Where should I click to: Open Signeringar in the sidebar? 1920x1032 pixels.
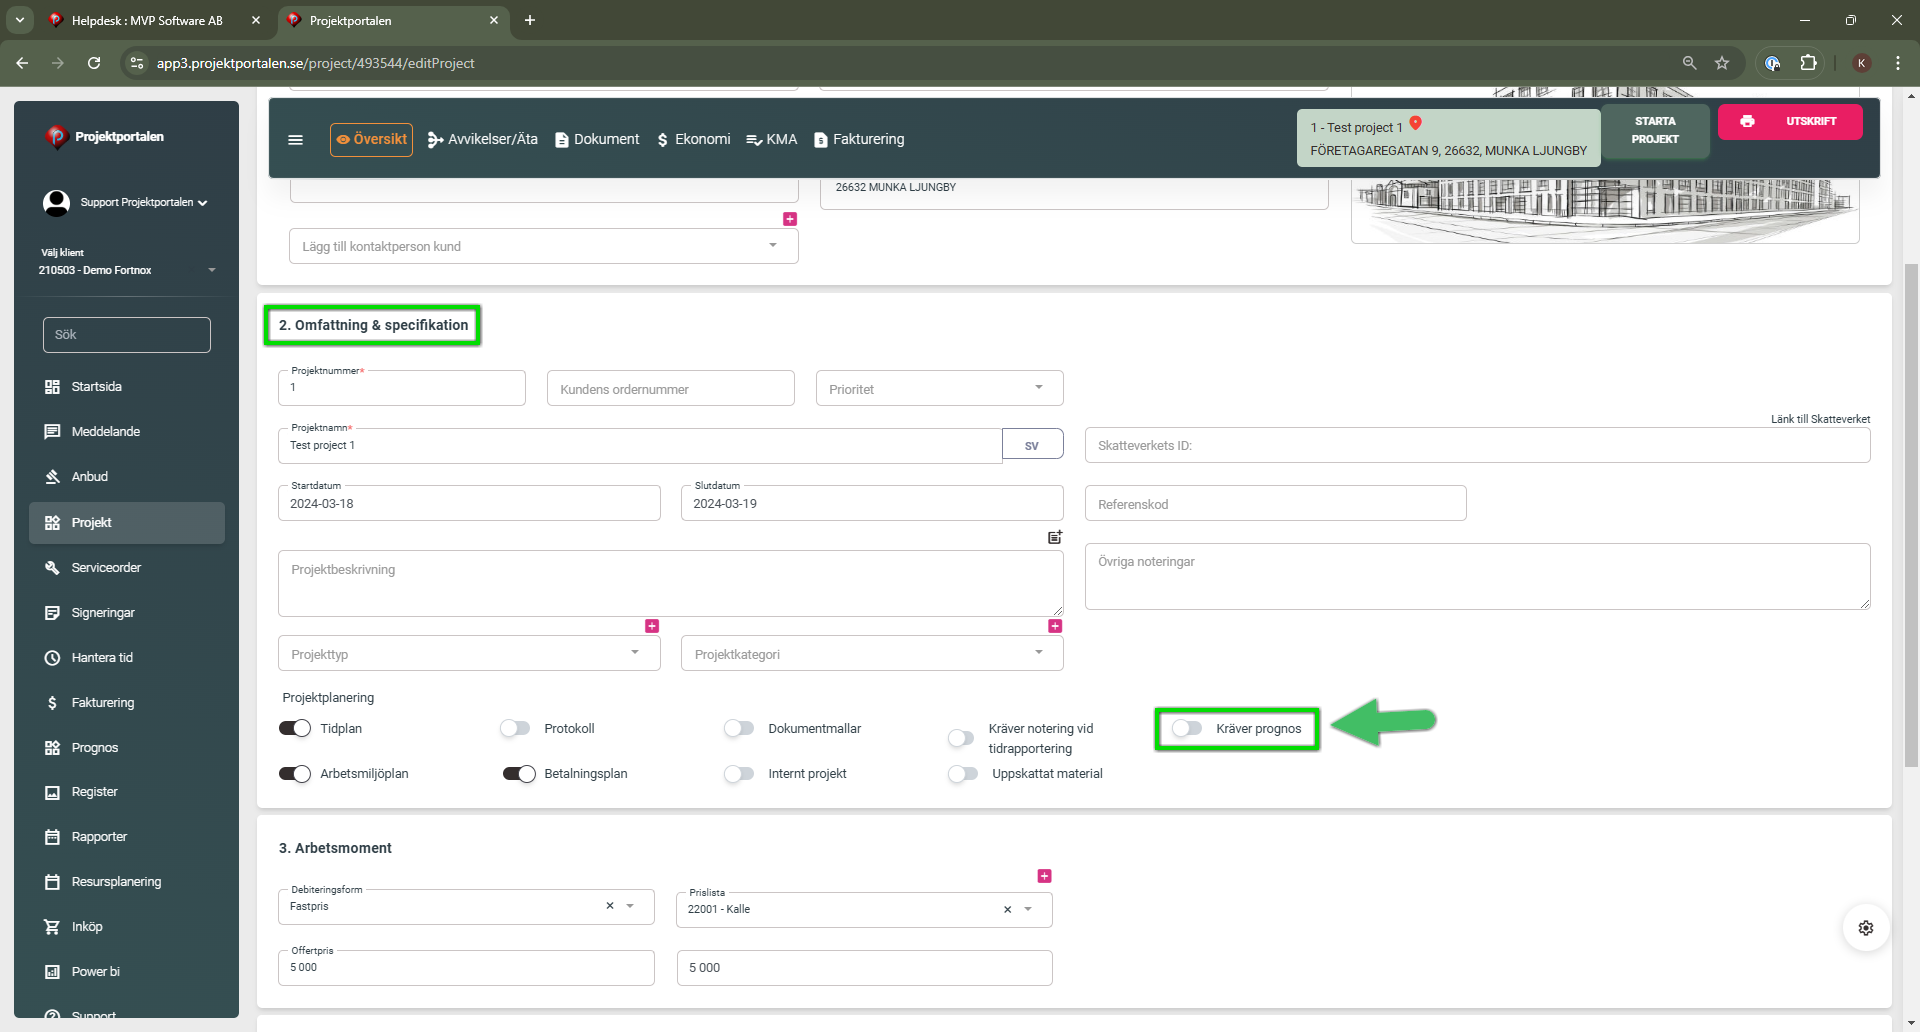tap(127, 613)
